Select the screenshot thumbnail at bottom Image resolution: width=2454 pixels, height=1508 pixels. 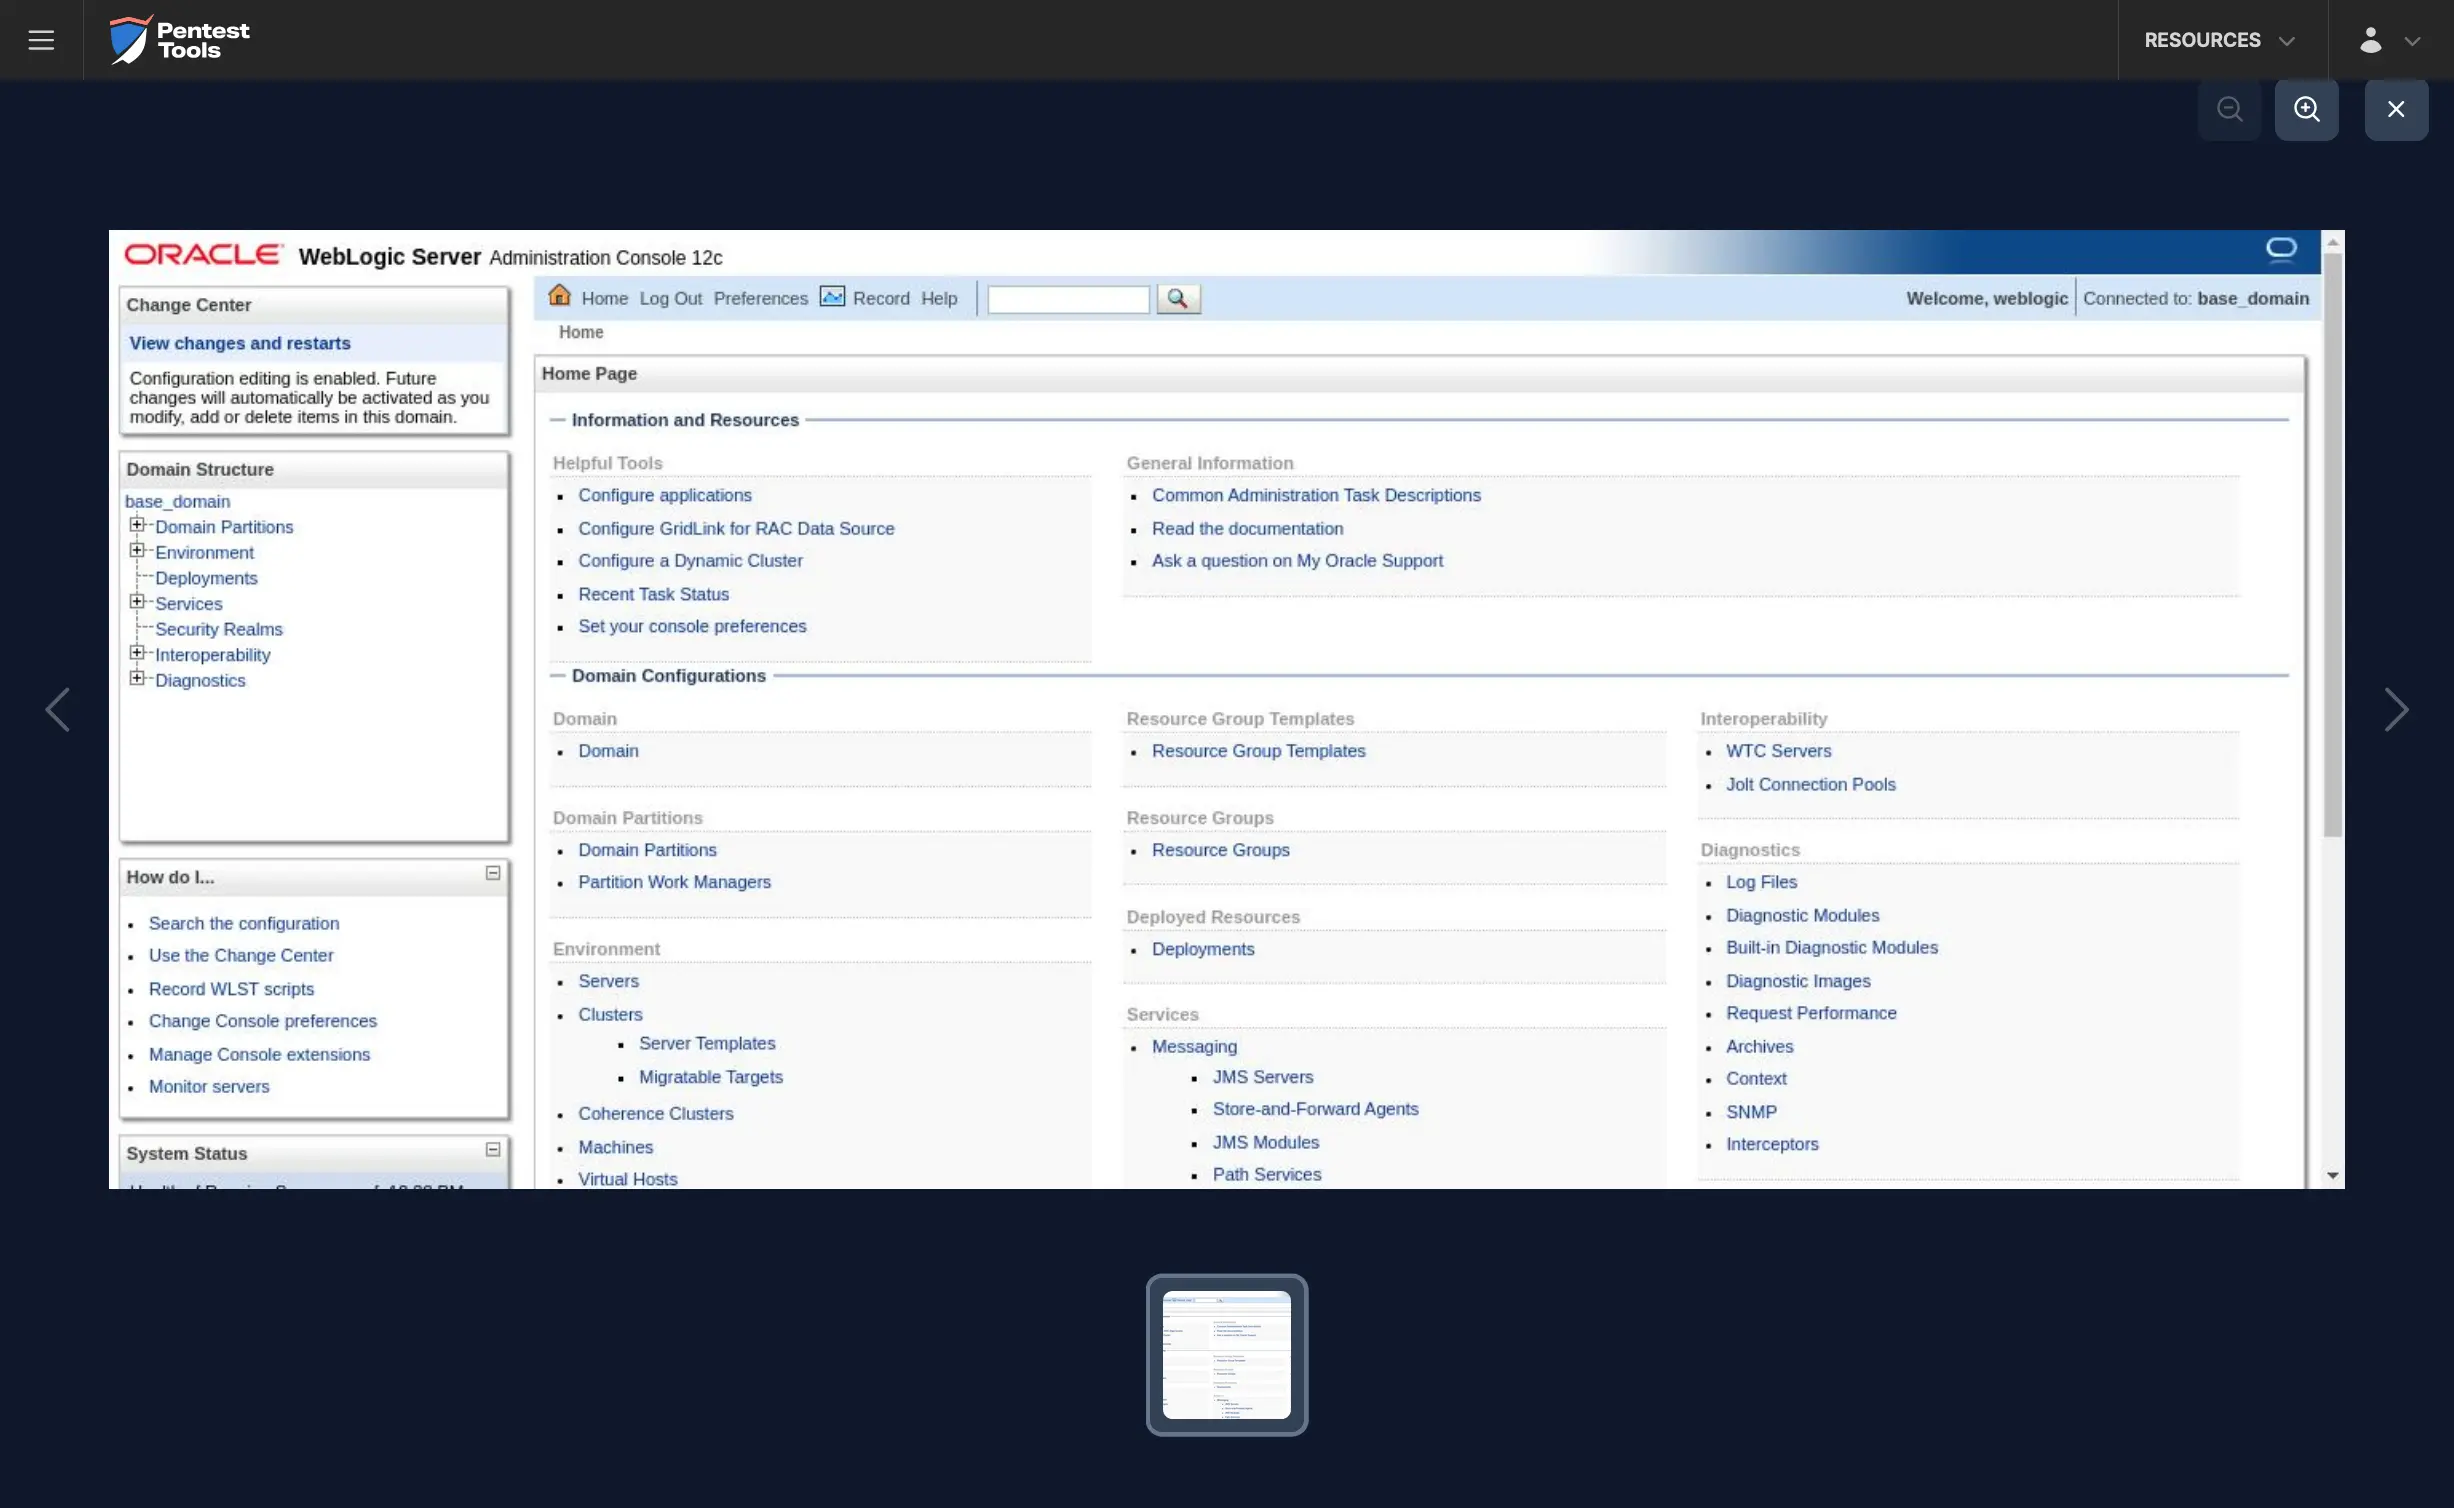[x=1227, y=1355]
